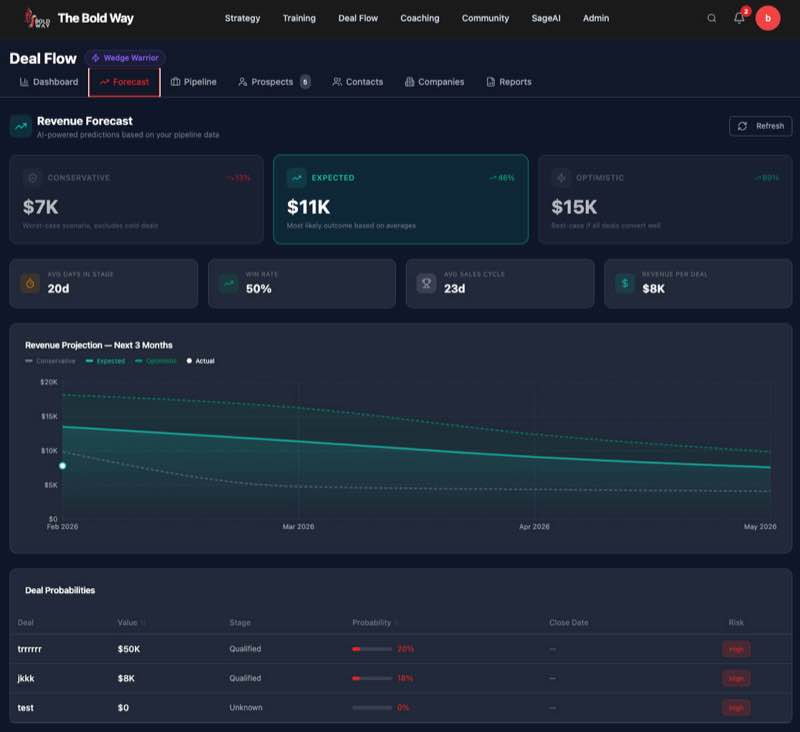The width and height of the screenshot is (800, 732).
Task: Click the 50% win rate value
Action: tap(259, 289)
